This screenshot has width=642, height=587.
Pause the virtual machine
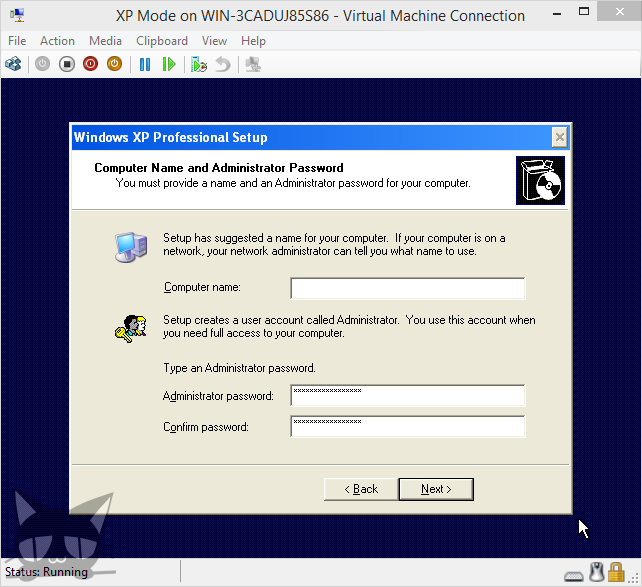145,64
